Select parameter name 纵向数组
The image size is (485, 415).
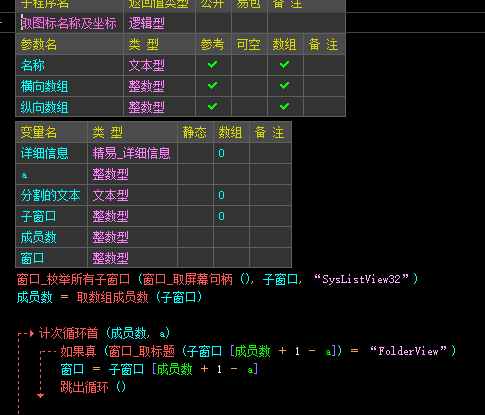click(x=44, y=108)
